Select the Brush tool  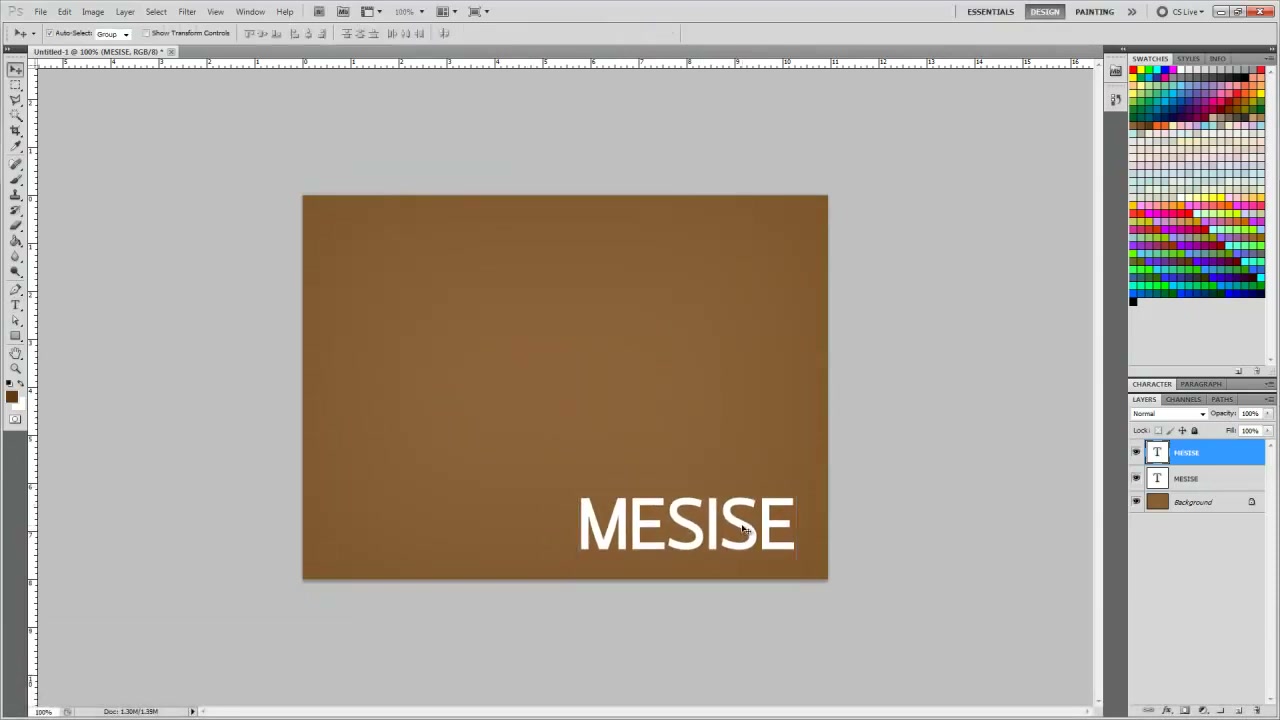pos(16,178)
